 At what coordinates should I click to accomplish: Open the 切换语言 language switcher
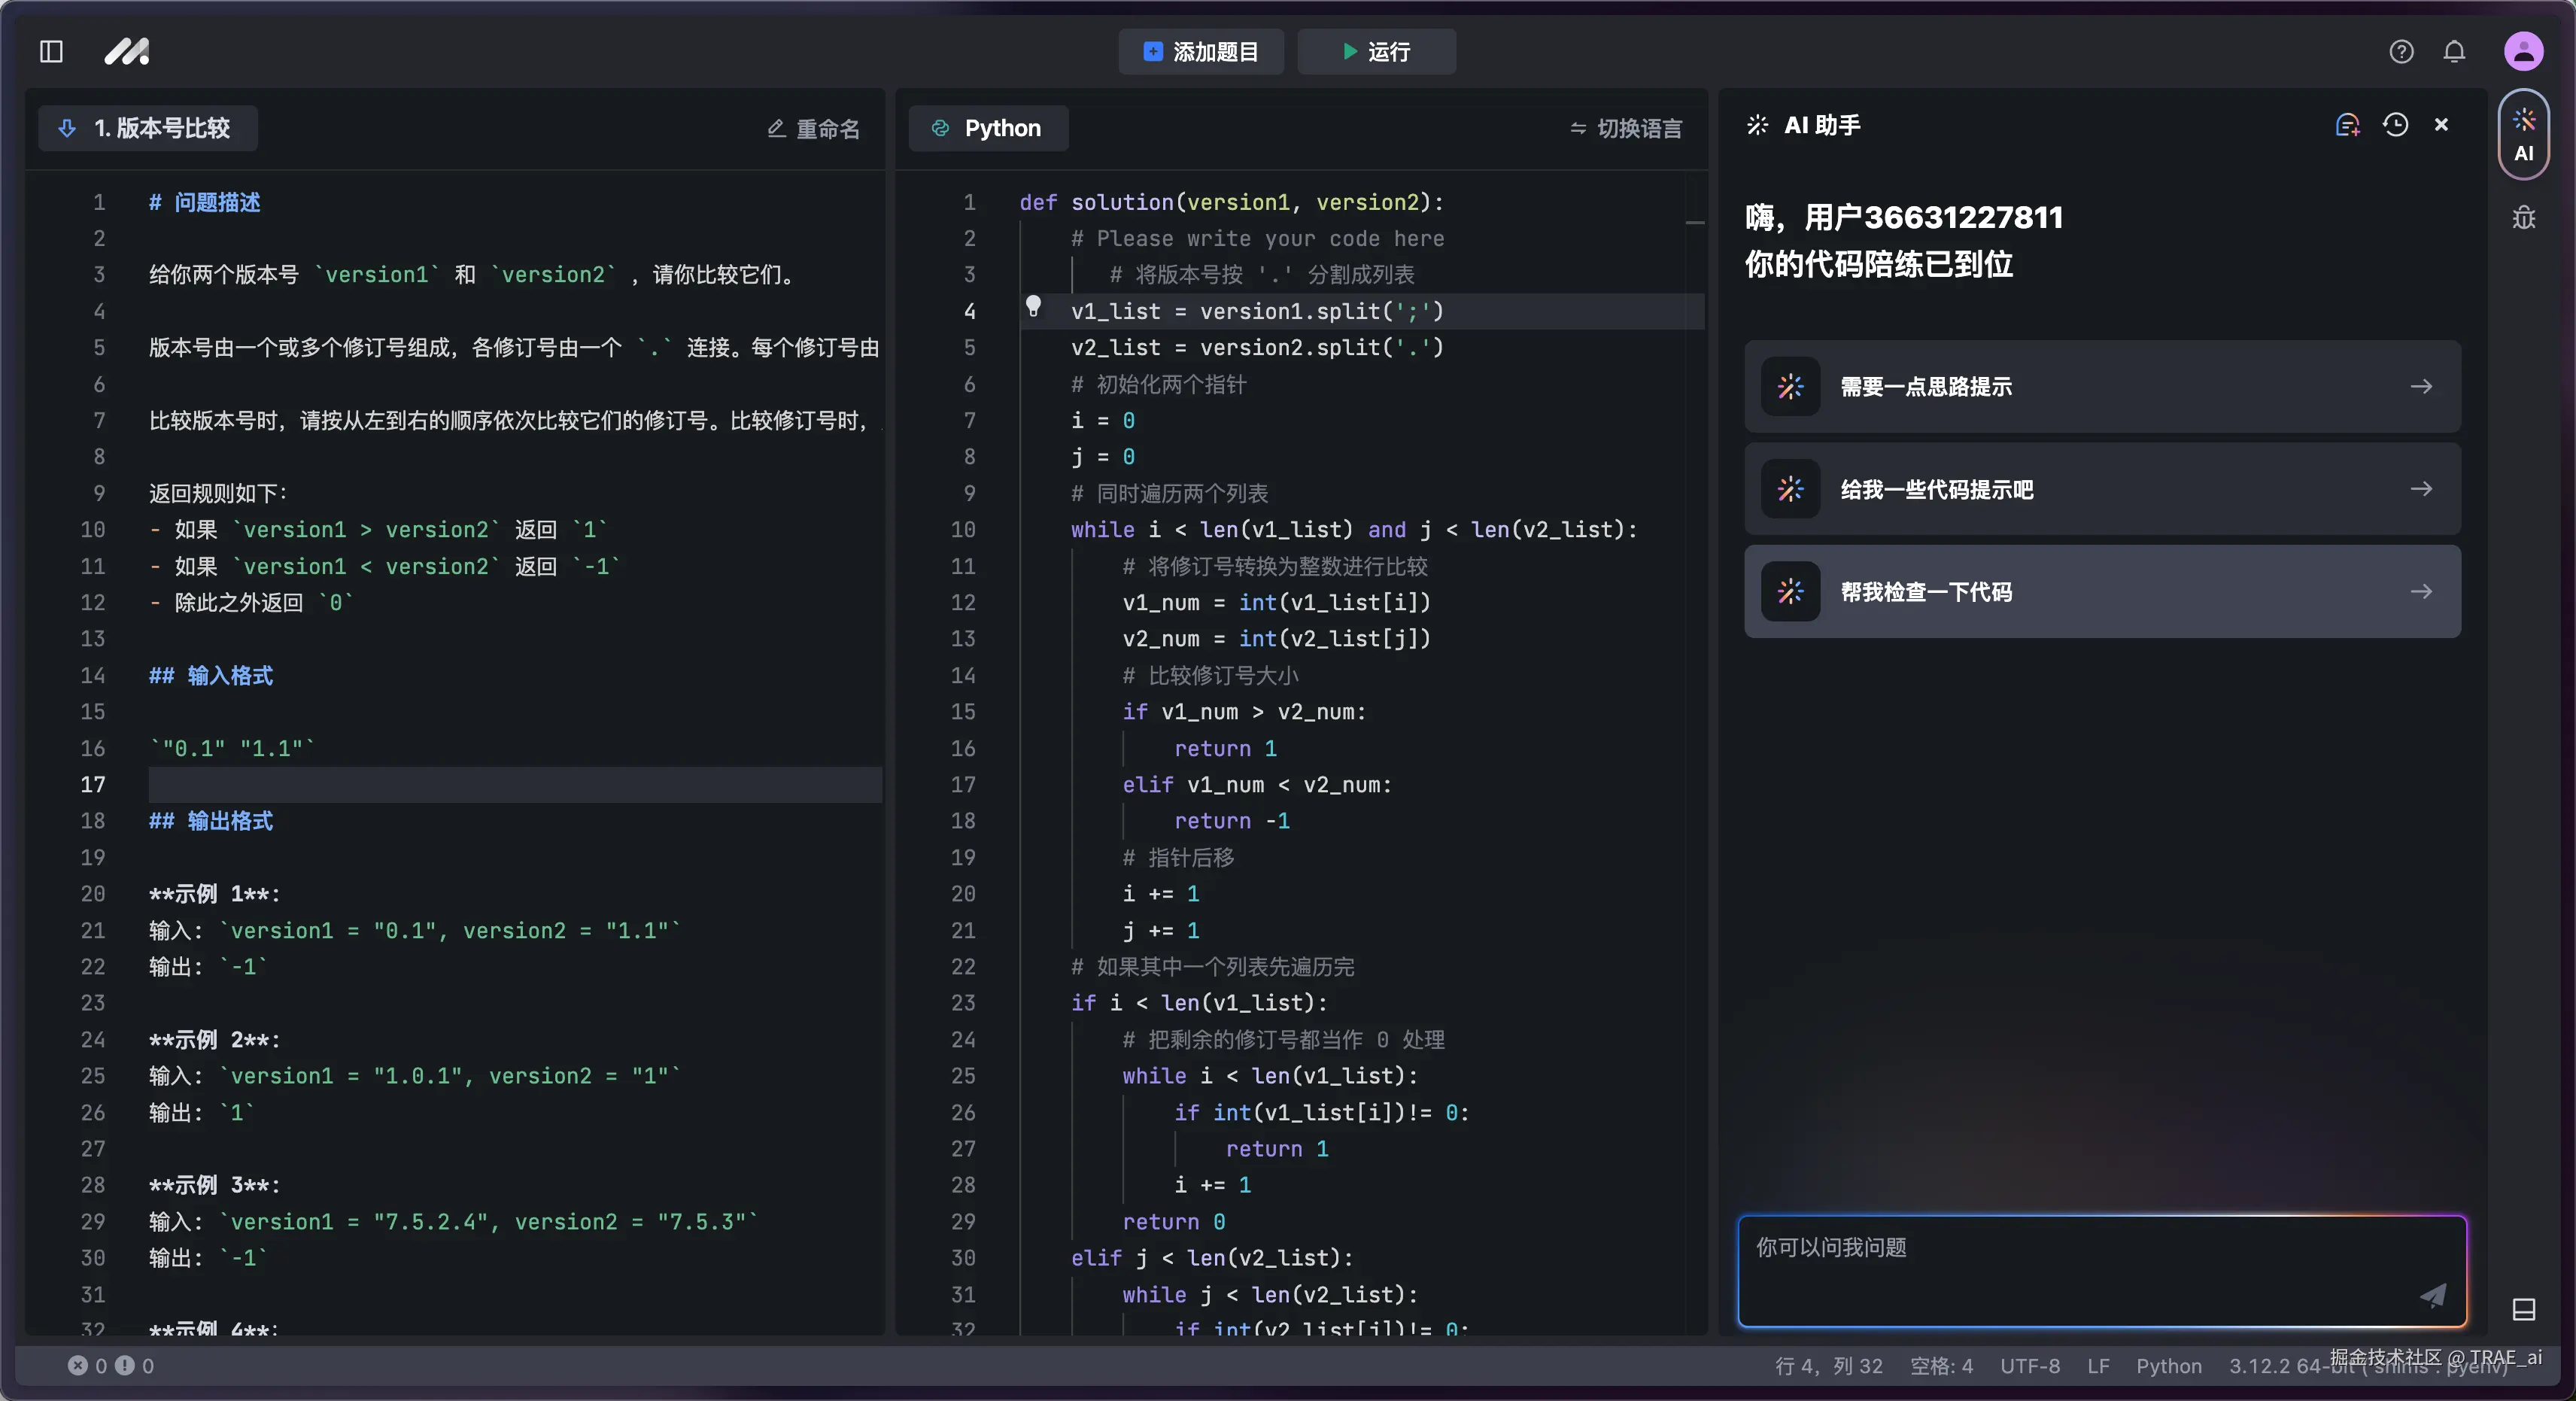1626,128
